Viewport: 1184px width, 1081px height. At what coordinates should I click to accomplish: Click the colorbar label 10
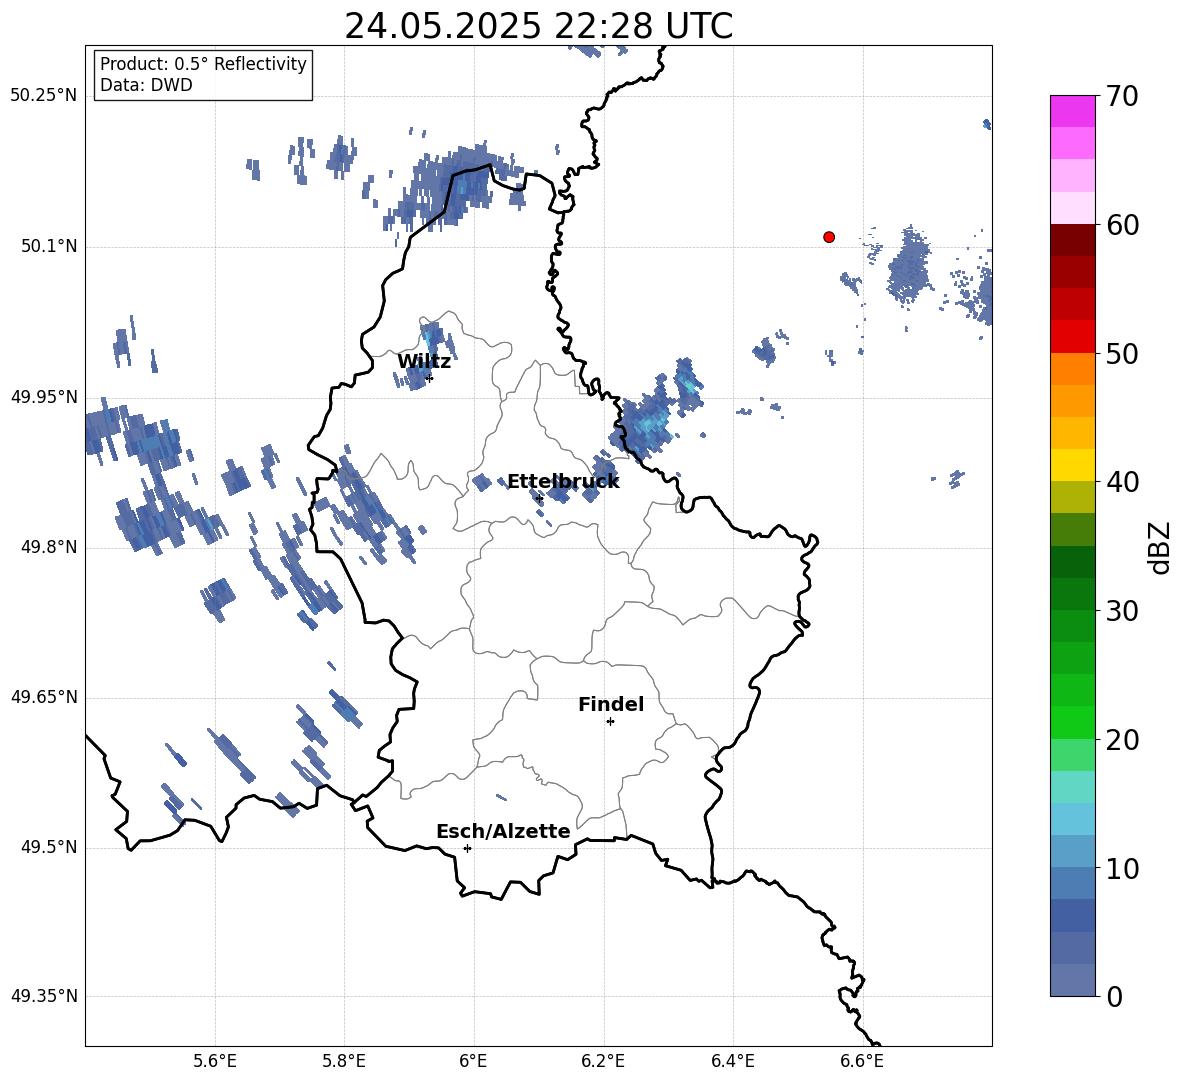pyautogui.click(x=1123, y=868)
